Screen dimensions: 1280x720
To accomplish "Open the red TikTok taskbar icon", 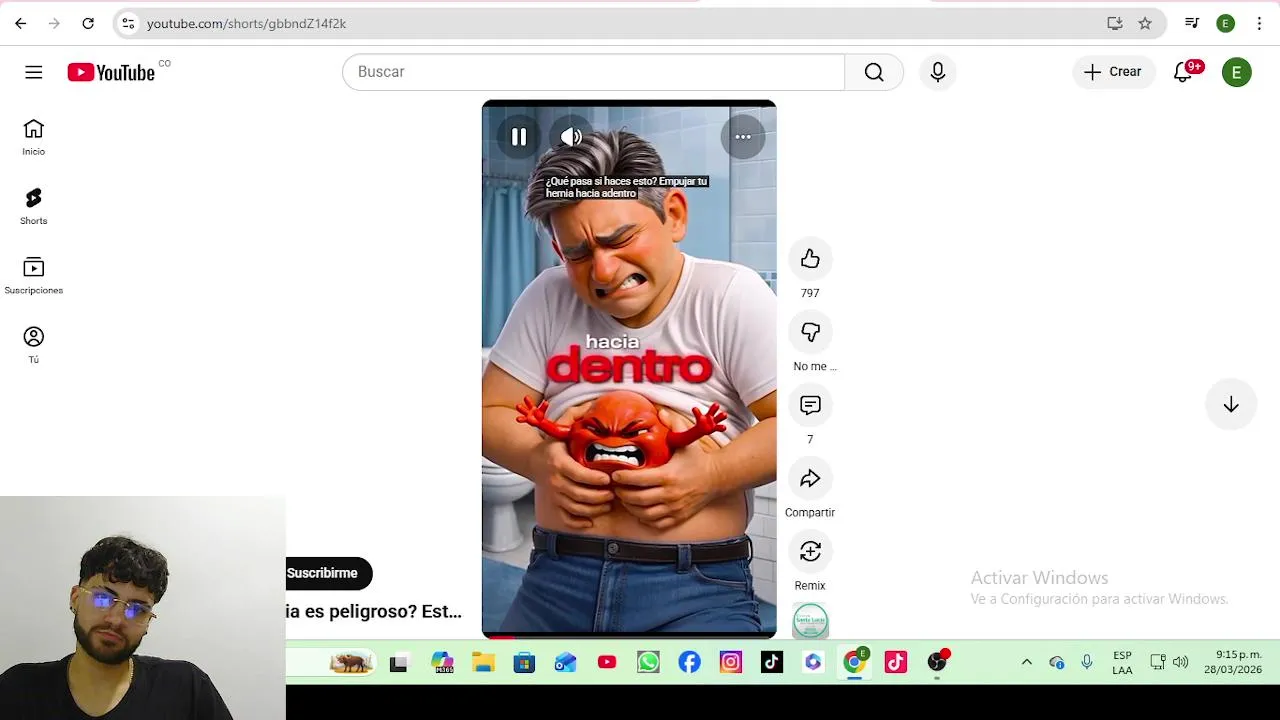I will point(896,662).
